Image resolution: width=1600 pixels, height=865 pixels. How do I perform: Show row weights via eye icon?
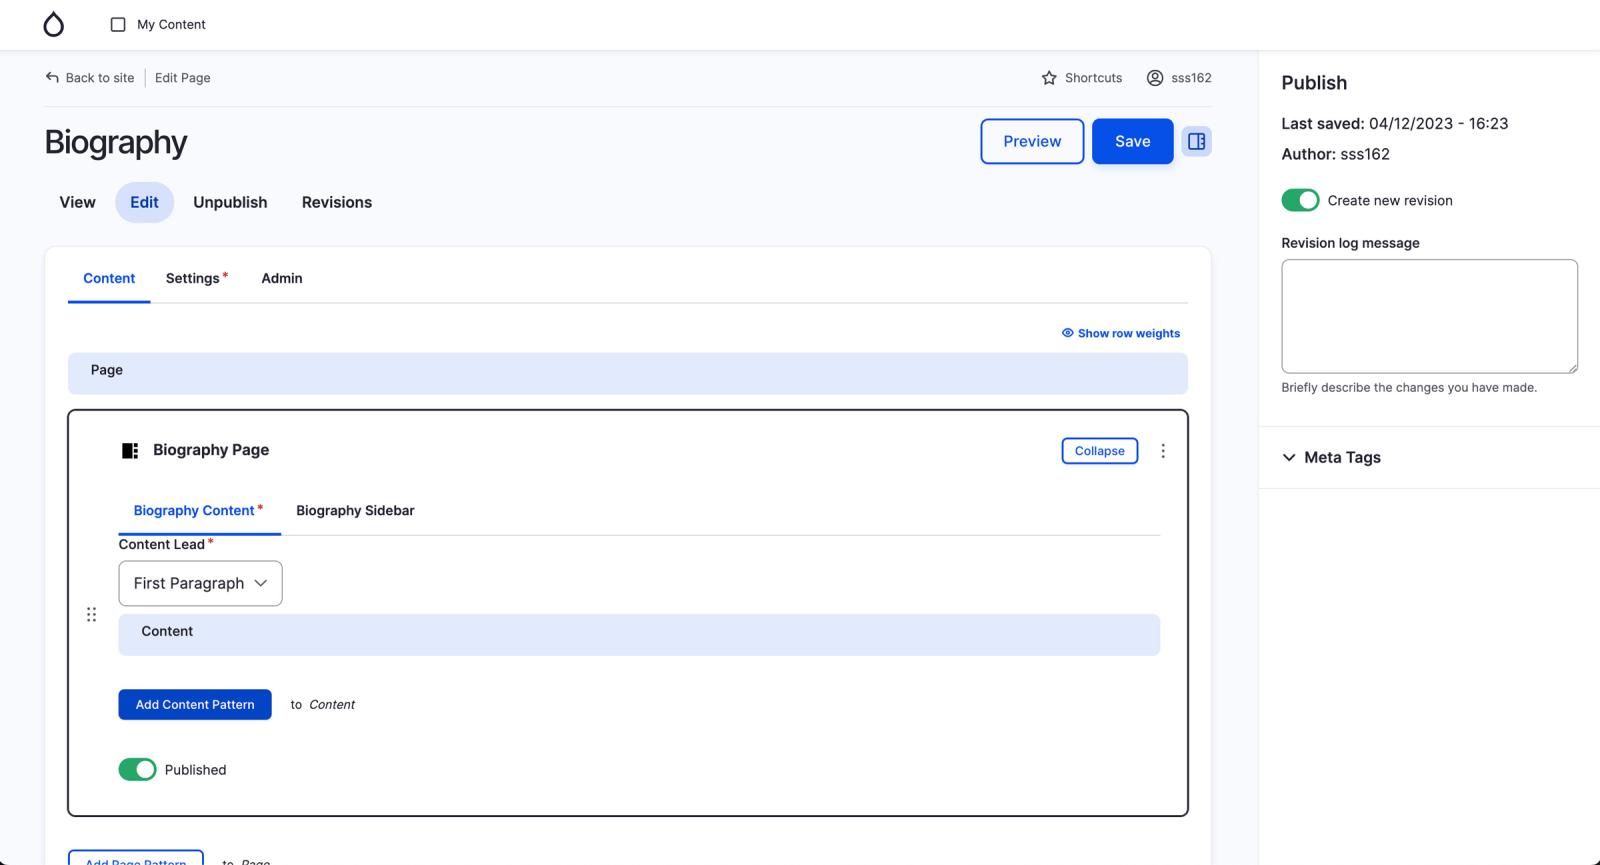click(x=1067, y=333)
